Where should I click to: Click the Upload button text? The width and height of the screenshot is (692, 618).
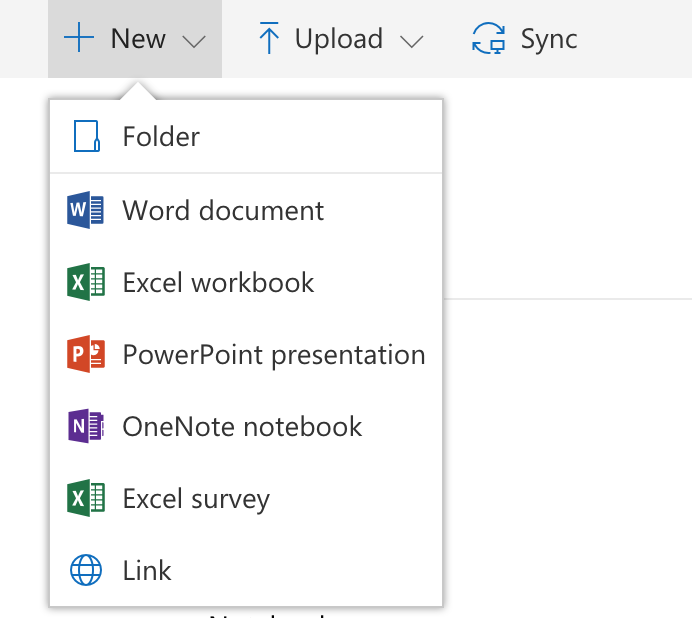click(x=338, y=39)
